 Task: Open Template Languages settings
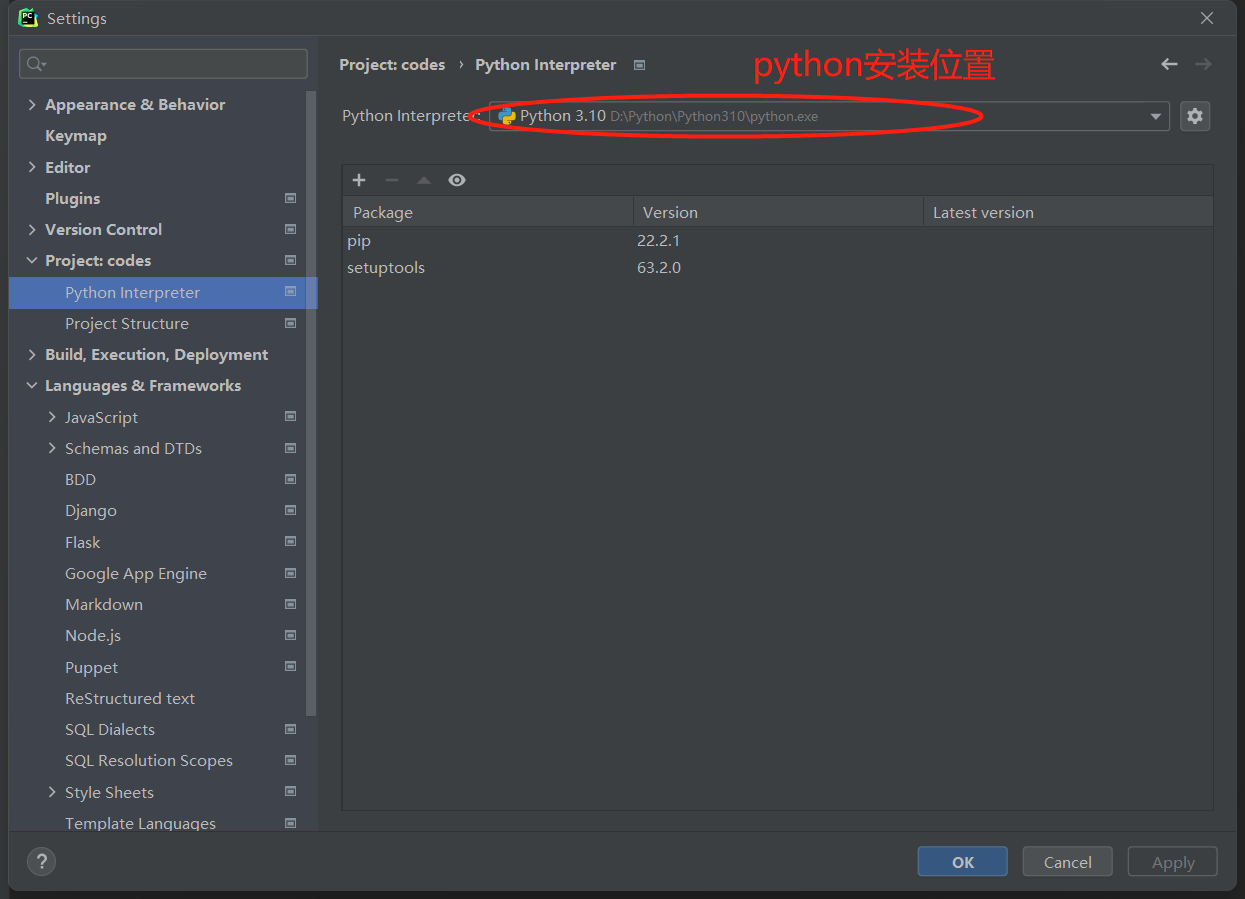click(140, 823)
